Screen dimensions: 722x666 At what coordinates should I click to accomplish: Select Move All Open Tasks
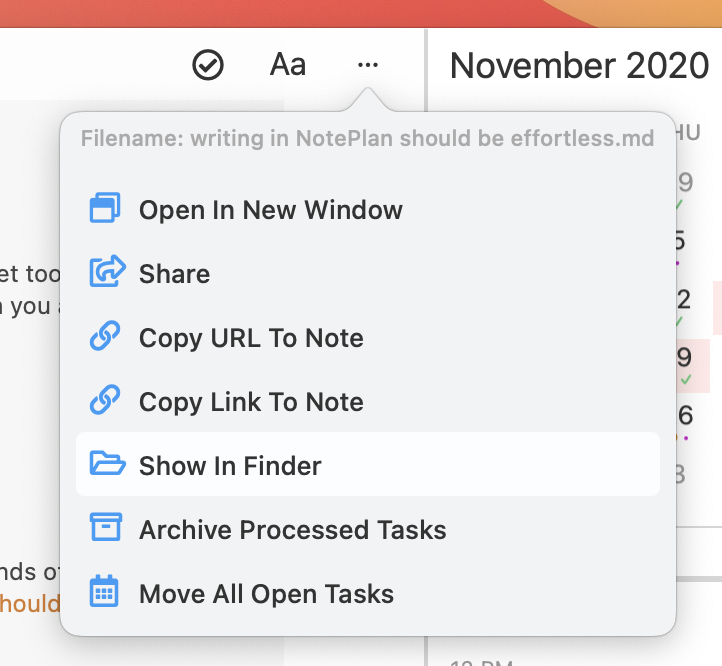pos(367,594)
